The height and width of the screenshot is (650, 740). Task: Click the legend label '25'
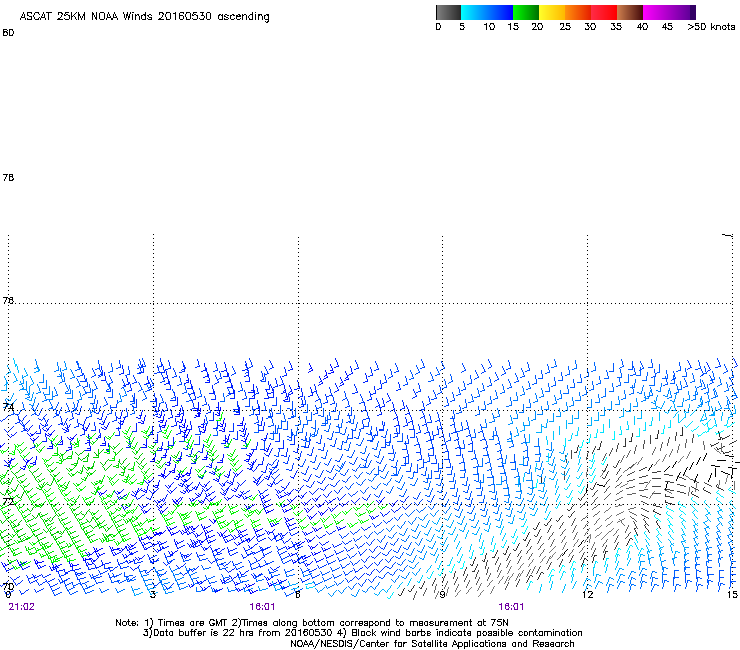click(x=565, y=27)
